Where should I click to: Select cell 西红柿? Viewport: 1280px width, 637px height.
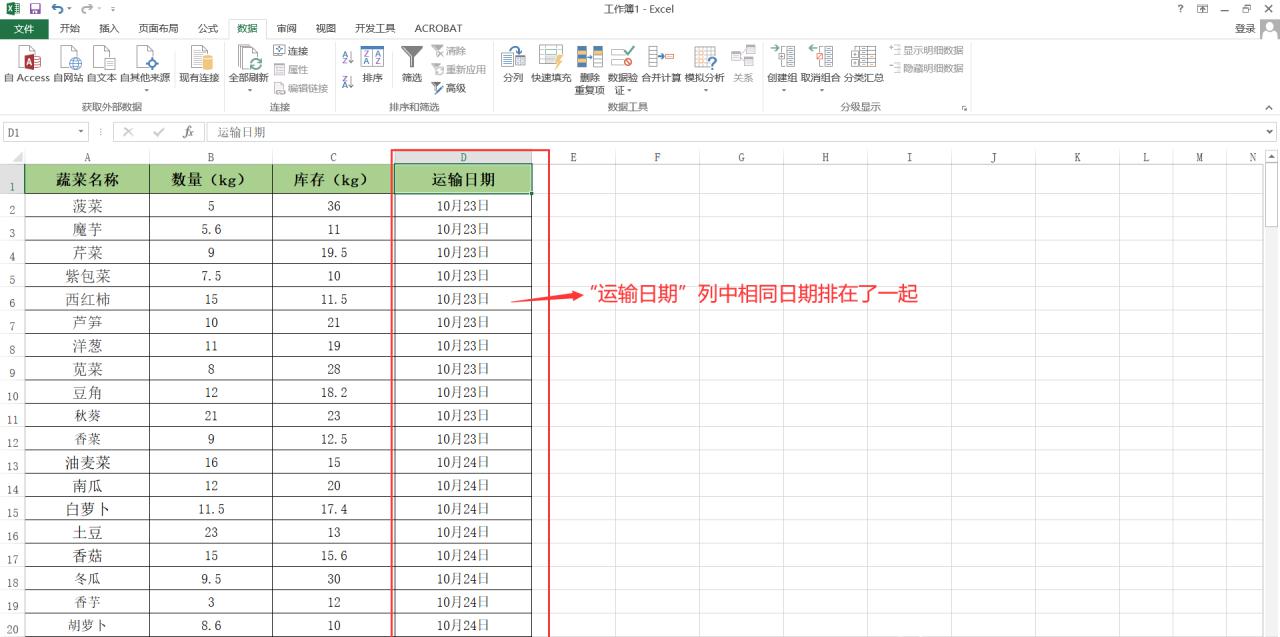[87, 299]
